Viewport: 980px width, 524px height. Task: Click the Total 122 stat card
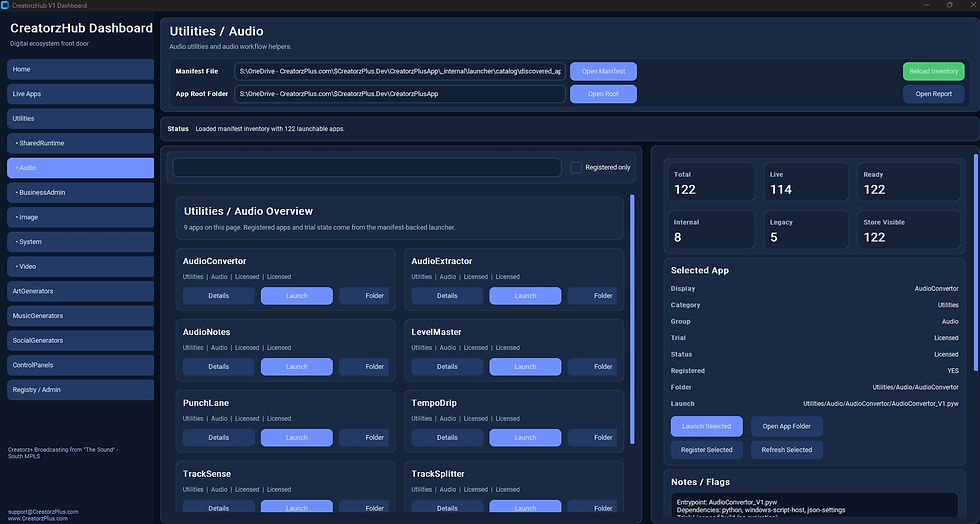click(711, 183)
